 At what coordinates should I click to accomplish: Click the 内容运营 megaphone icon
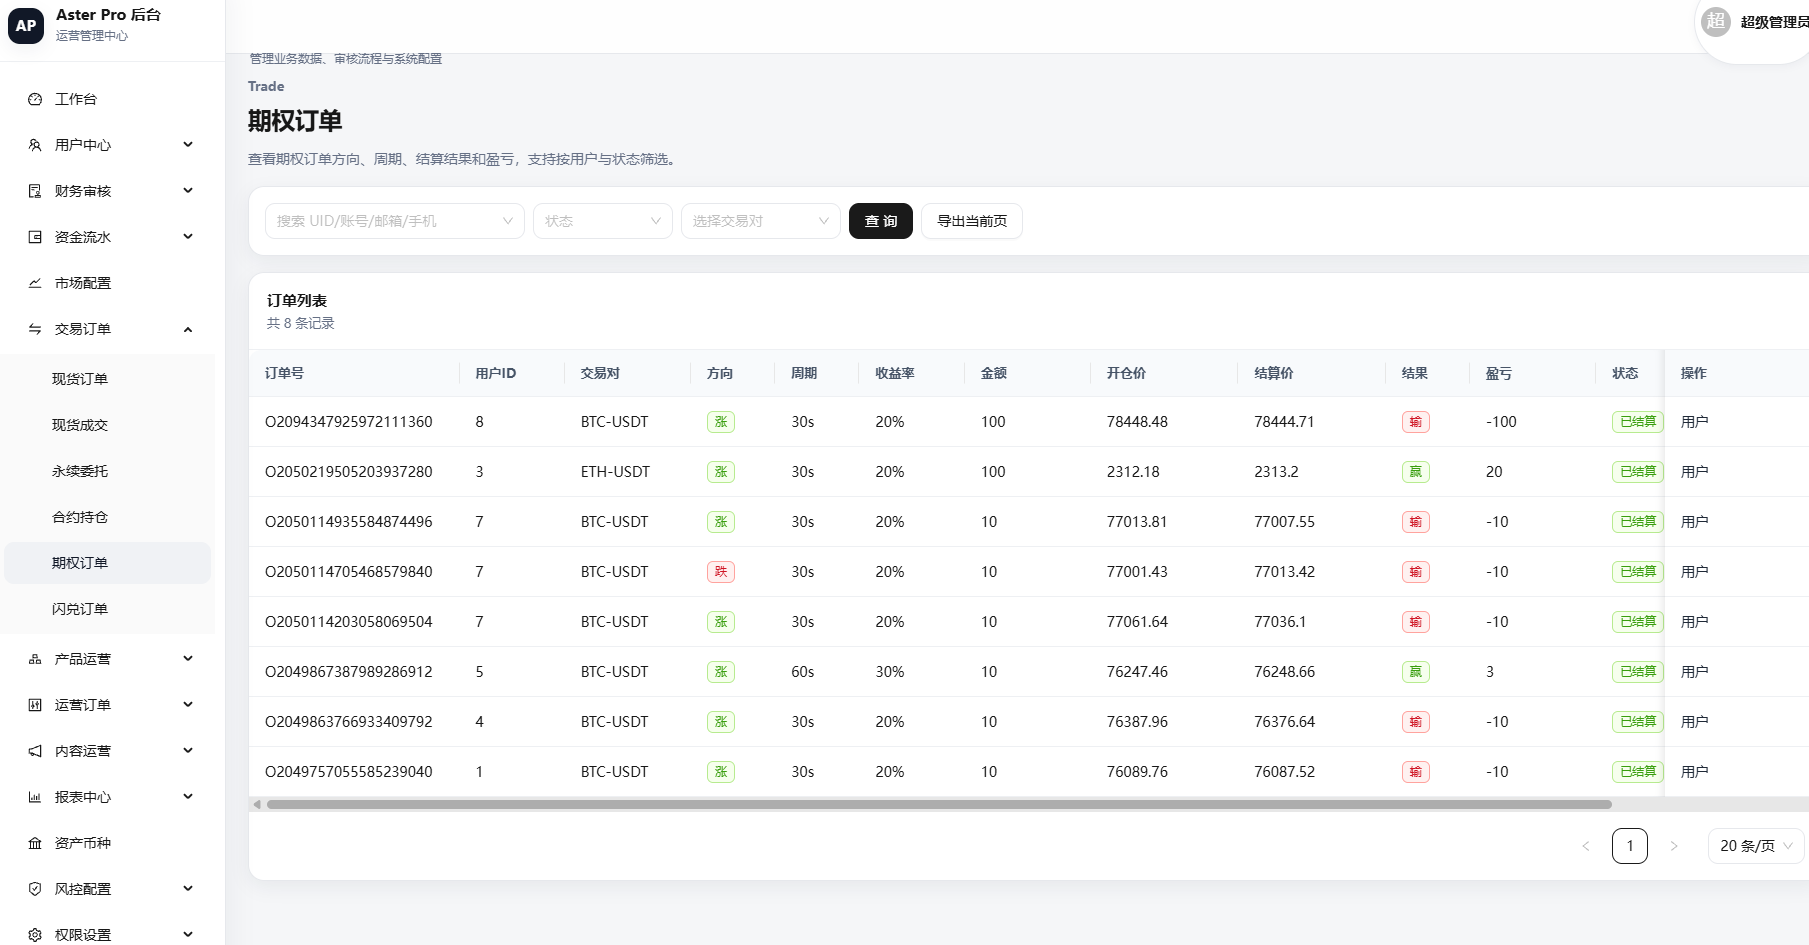click(x=35, y=751)
